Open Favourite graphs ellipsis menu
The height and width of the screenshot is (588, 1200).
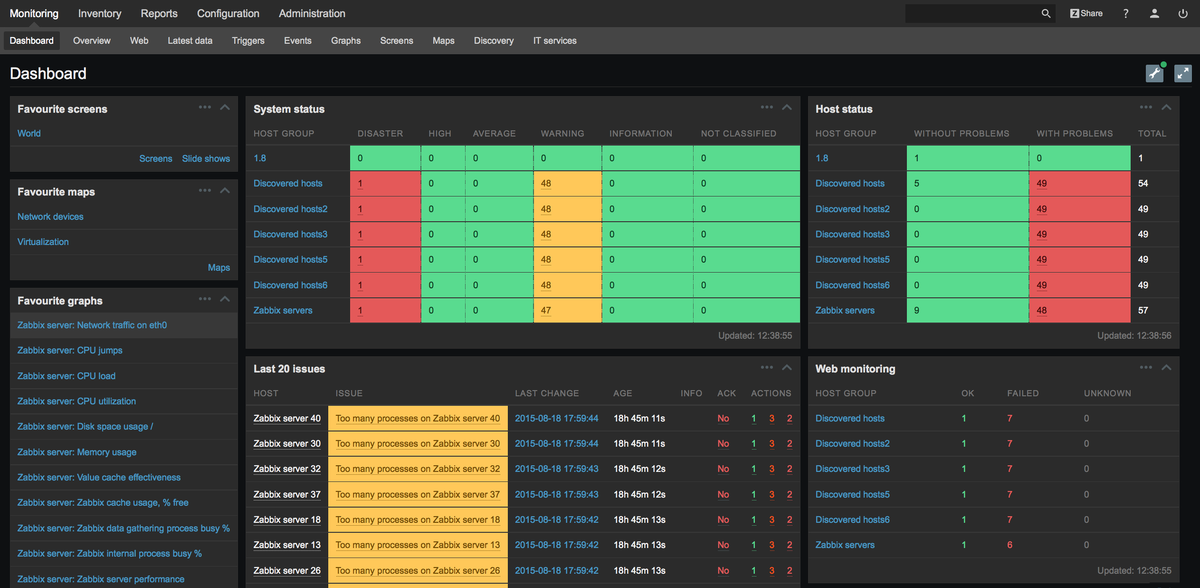click(205, 299)
